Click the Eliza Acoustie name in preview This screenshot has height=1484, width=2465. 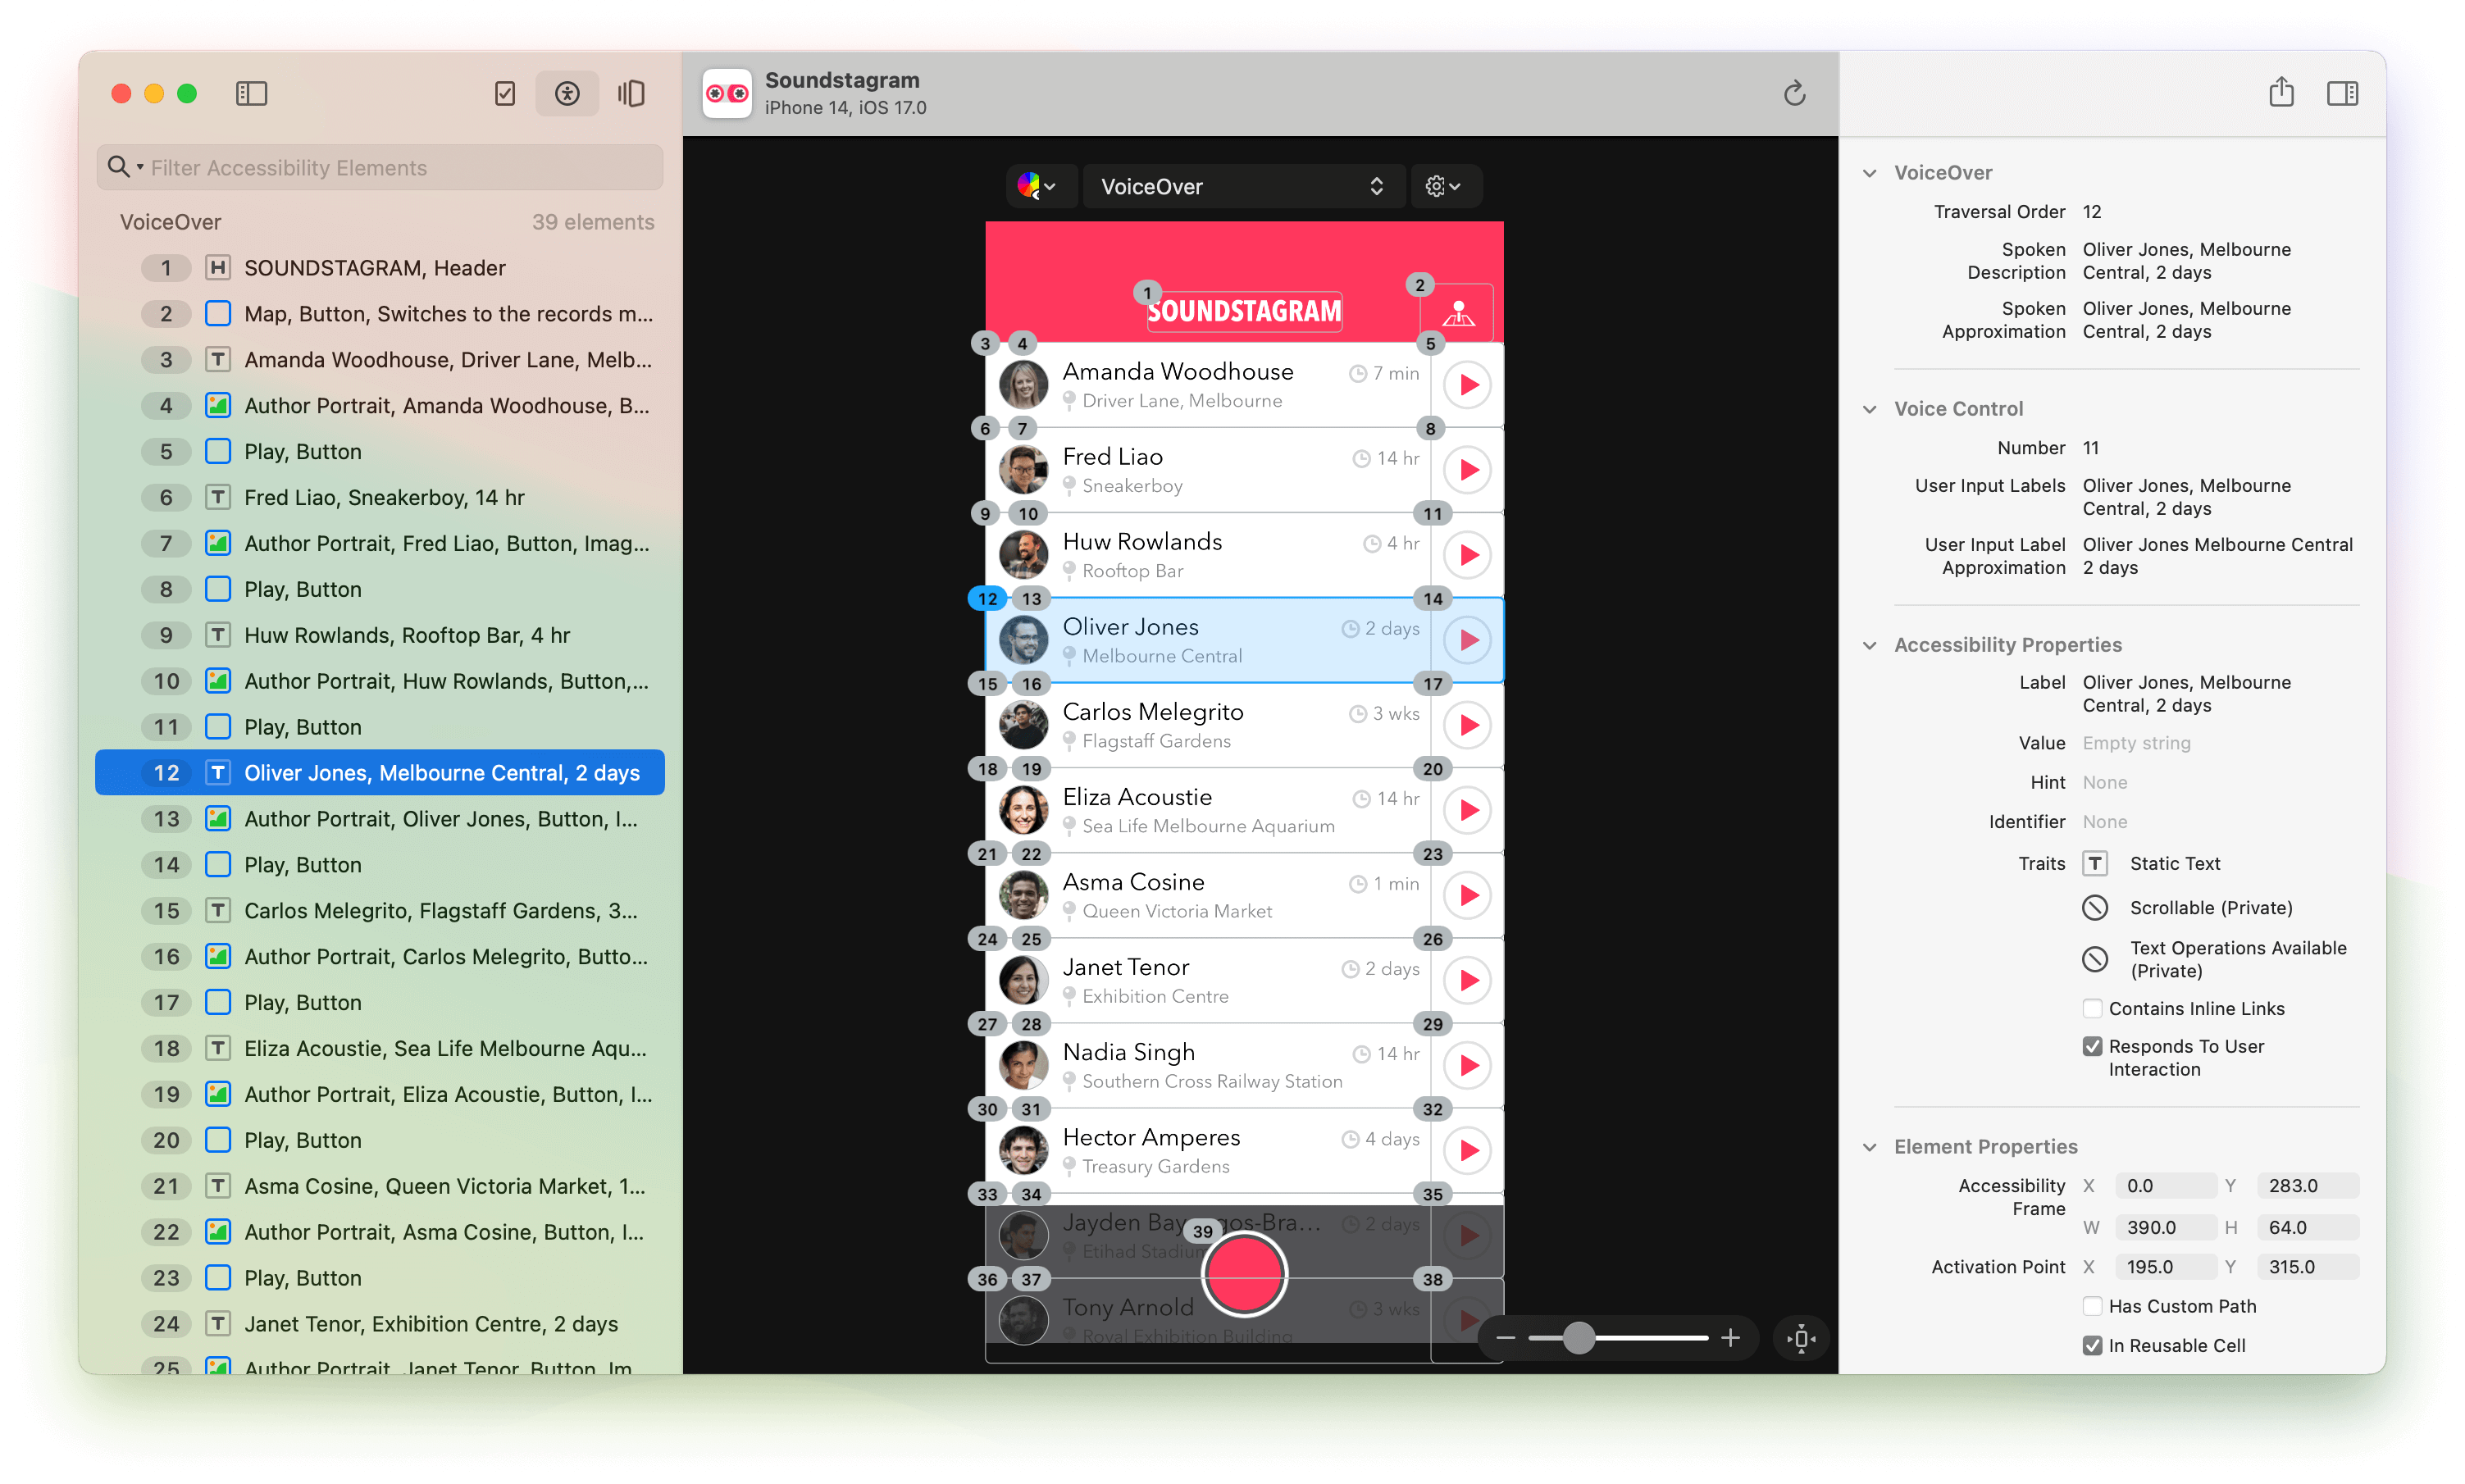(1137, 797)
